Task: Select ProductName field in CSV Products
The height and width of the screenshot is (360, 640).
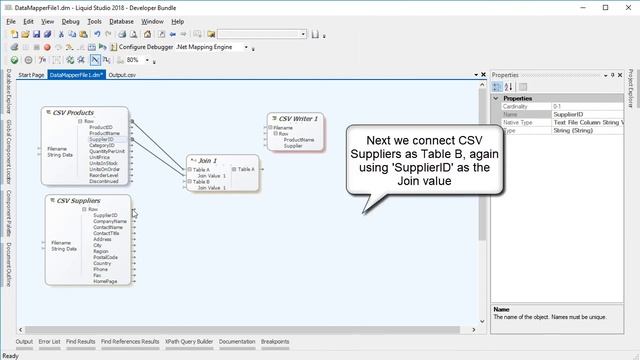Action: click(104, 133)
